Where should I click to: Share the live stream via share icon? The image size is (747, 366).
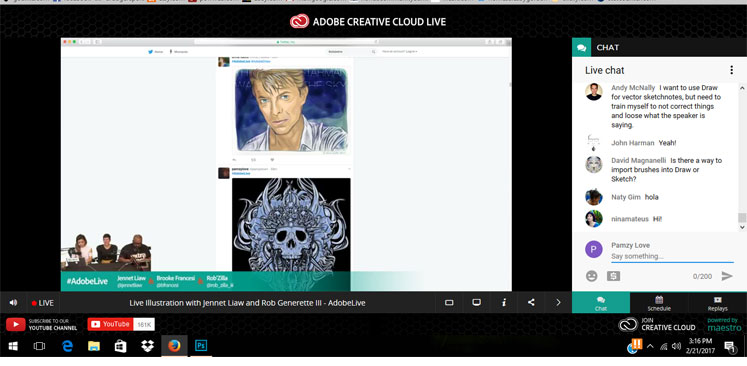pyautogui.click(x=531, y=303)
